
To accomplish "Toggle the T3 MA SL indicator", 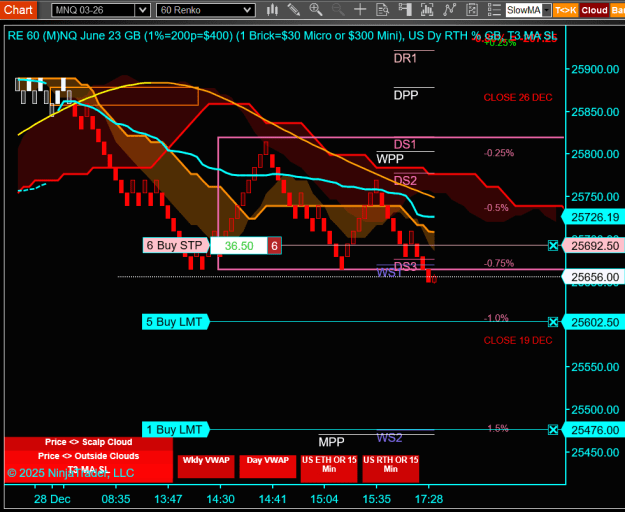I will coord(88,469).
